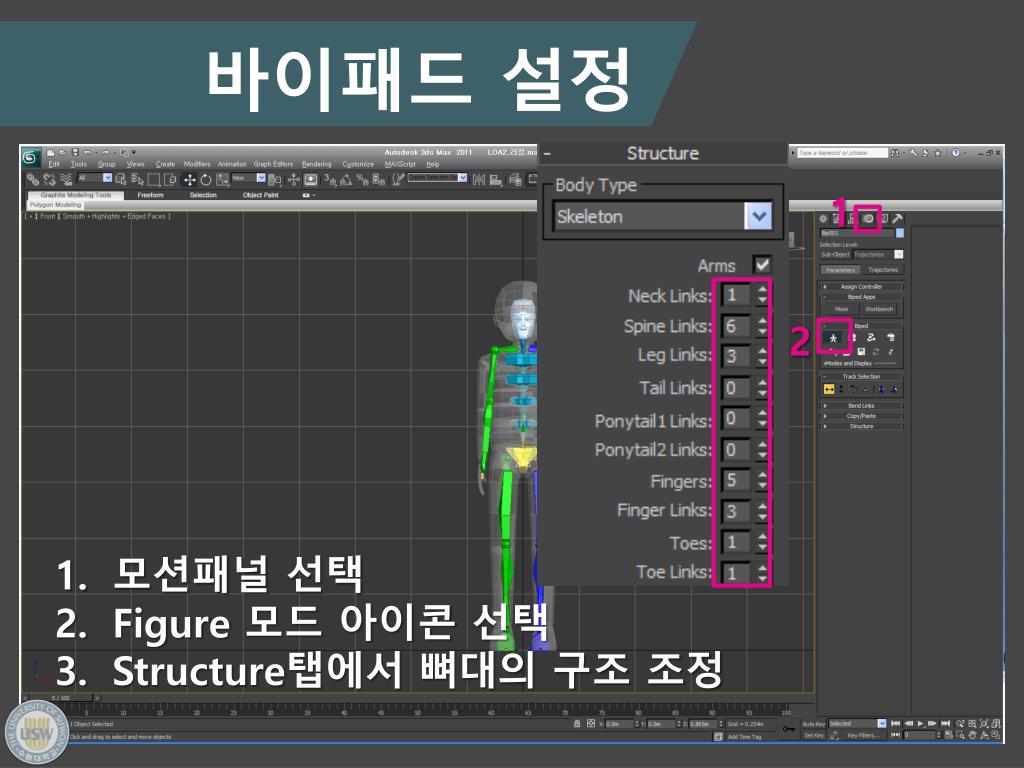This screenshot has height=768, width=1024.
Task: Open the Graph Editors menu
Action: [x=273, y=165]
